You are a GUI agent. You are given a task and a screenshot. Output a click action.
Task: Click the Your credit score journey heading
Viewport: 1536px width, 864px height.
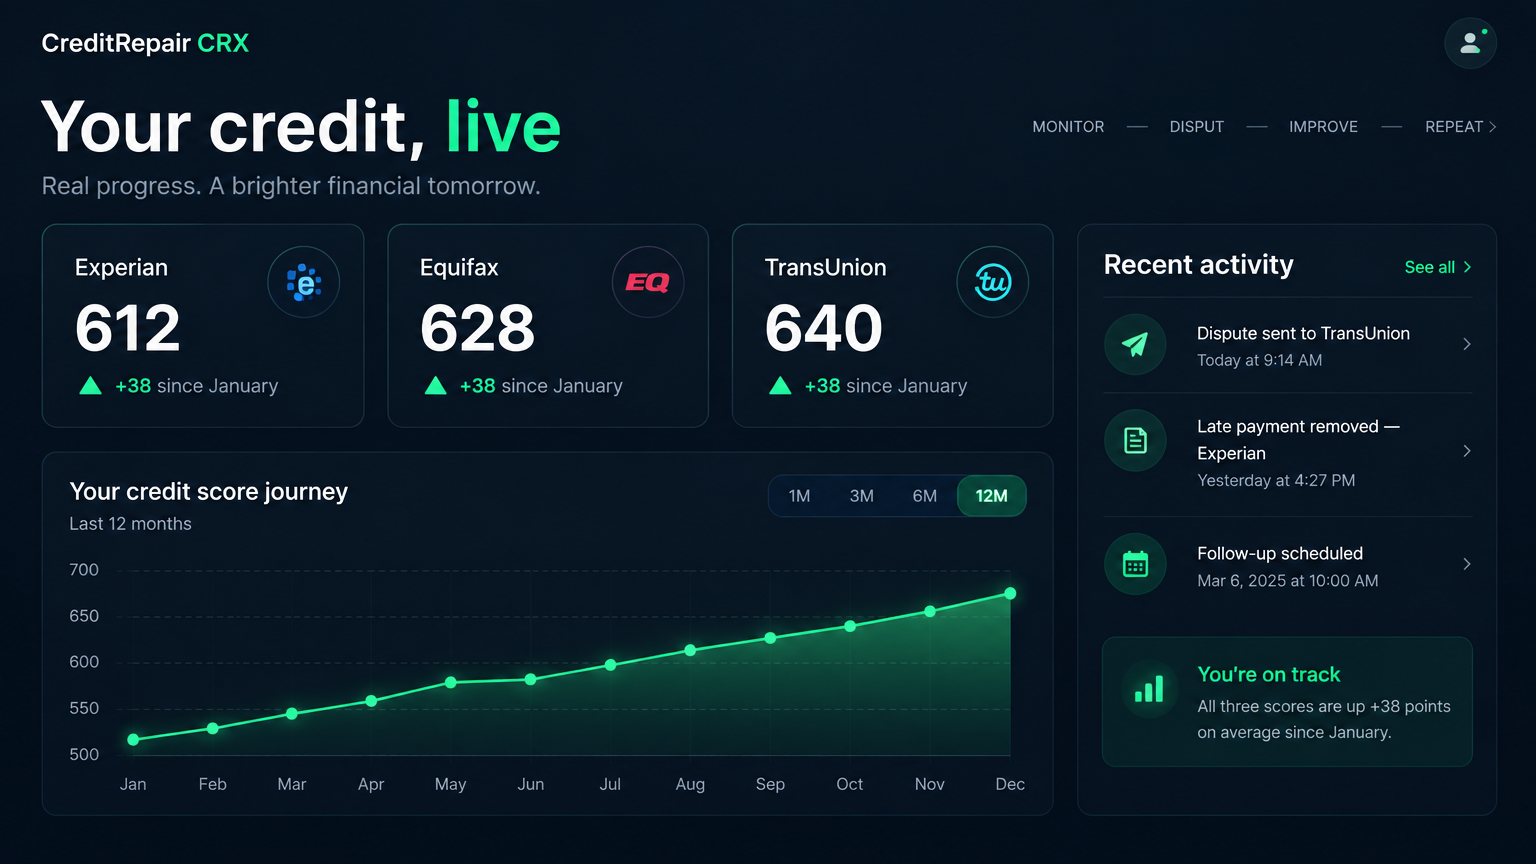[209, 492]
